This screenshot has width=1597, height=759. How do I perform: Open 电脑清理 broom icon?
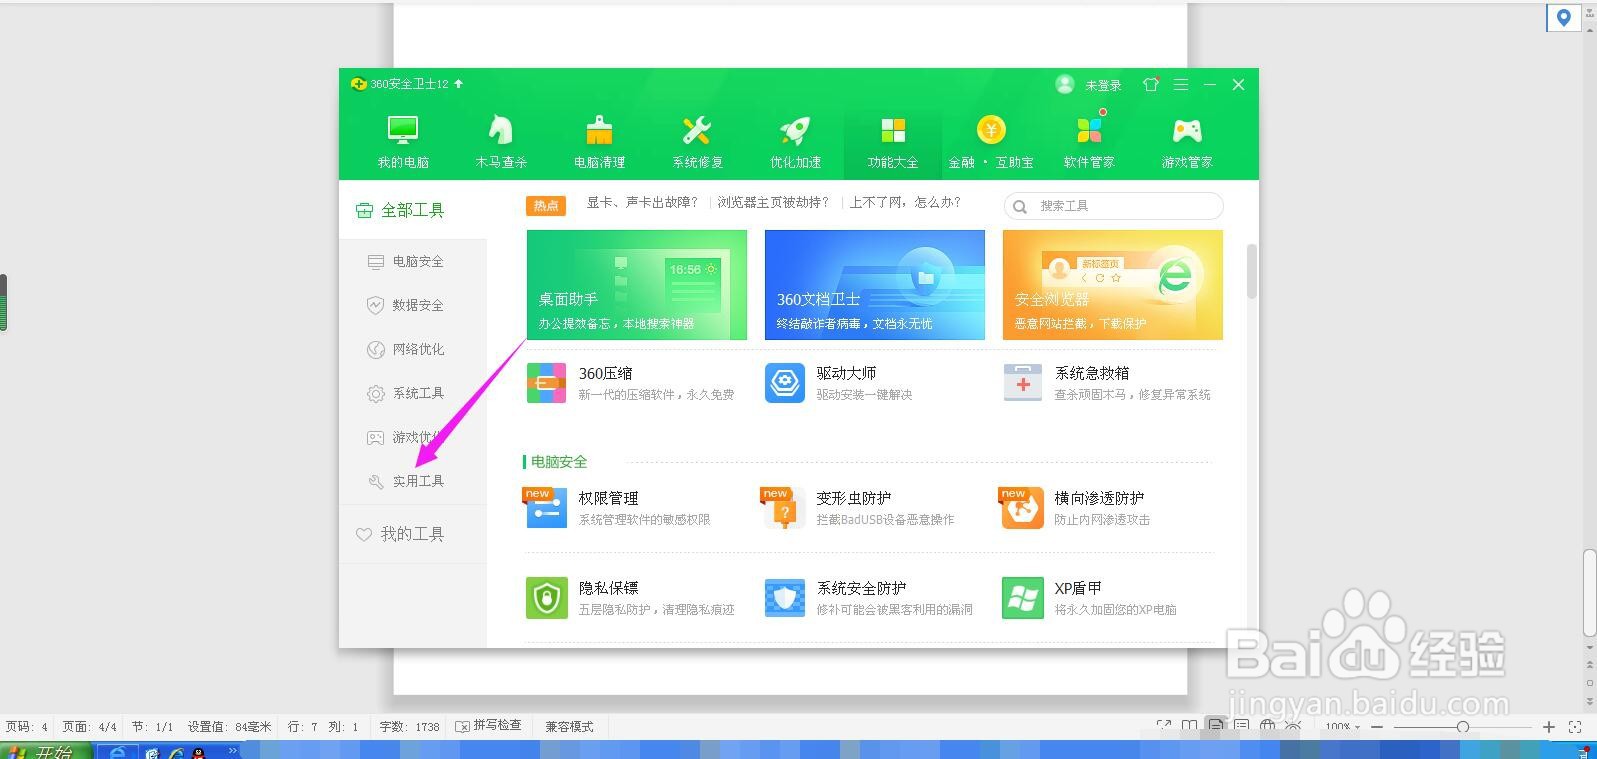pos(599,131)
